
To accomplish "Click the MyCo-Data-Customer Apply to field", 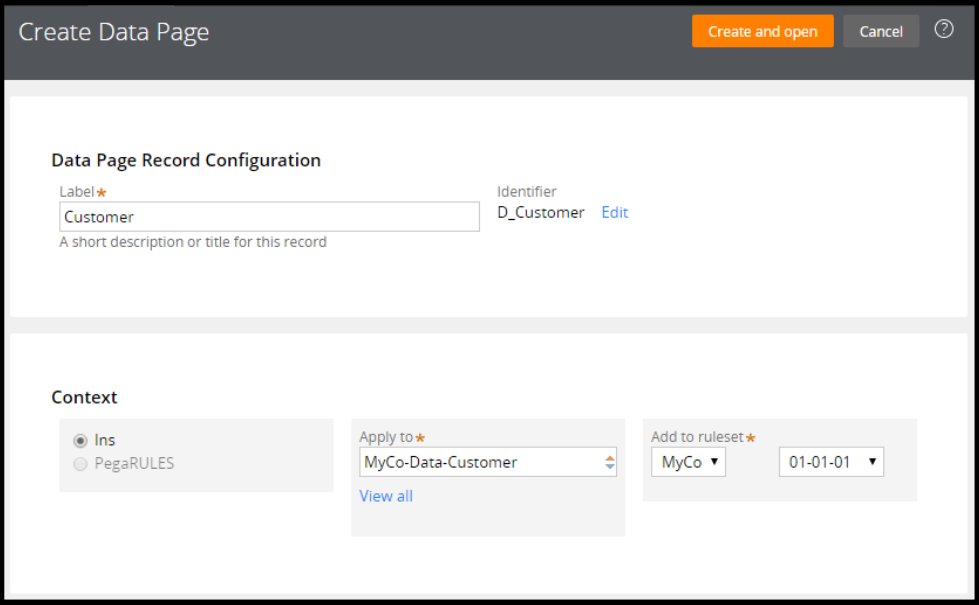I will [x=478, y=462].
